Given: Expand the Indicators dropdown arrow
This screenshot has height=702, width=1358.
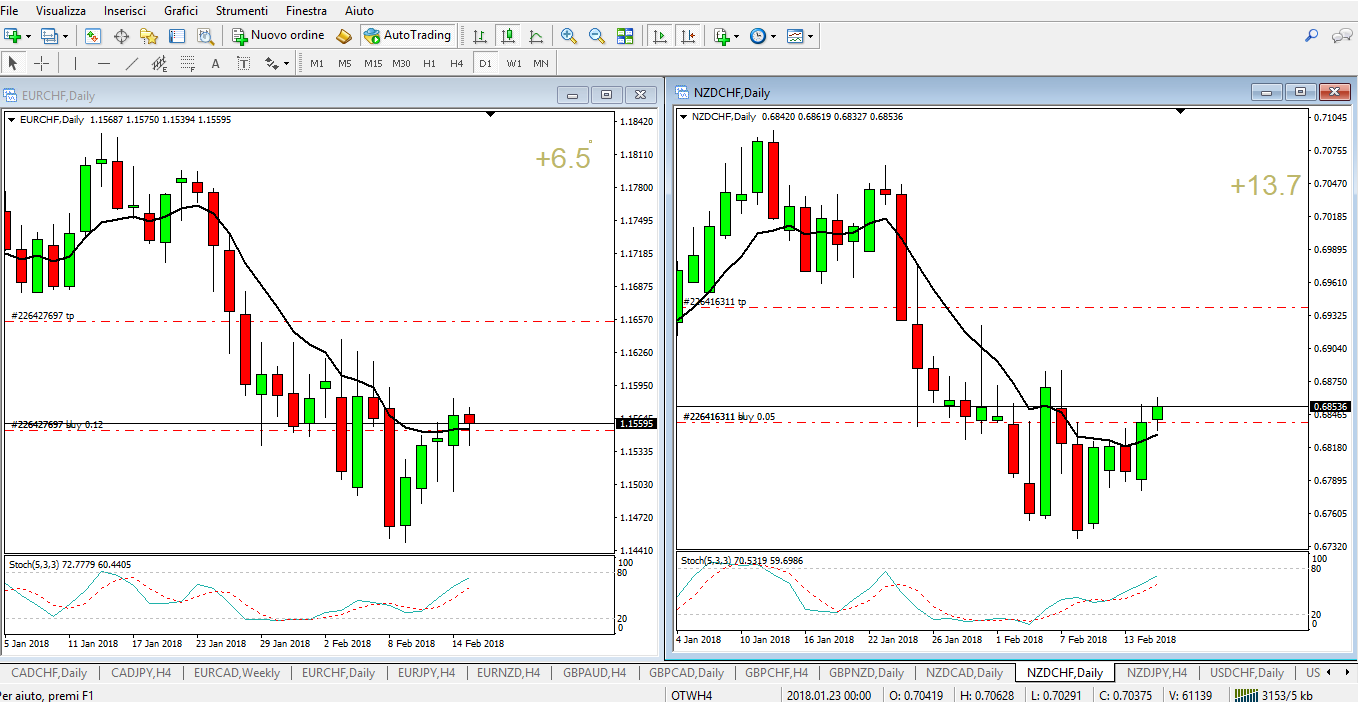Looking at the screenshot, I should [x=736, y=36].
